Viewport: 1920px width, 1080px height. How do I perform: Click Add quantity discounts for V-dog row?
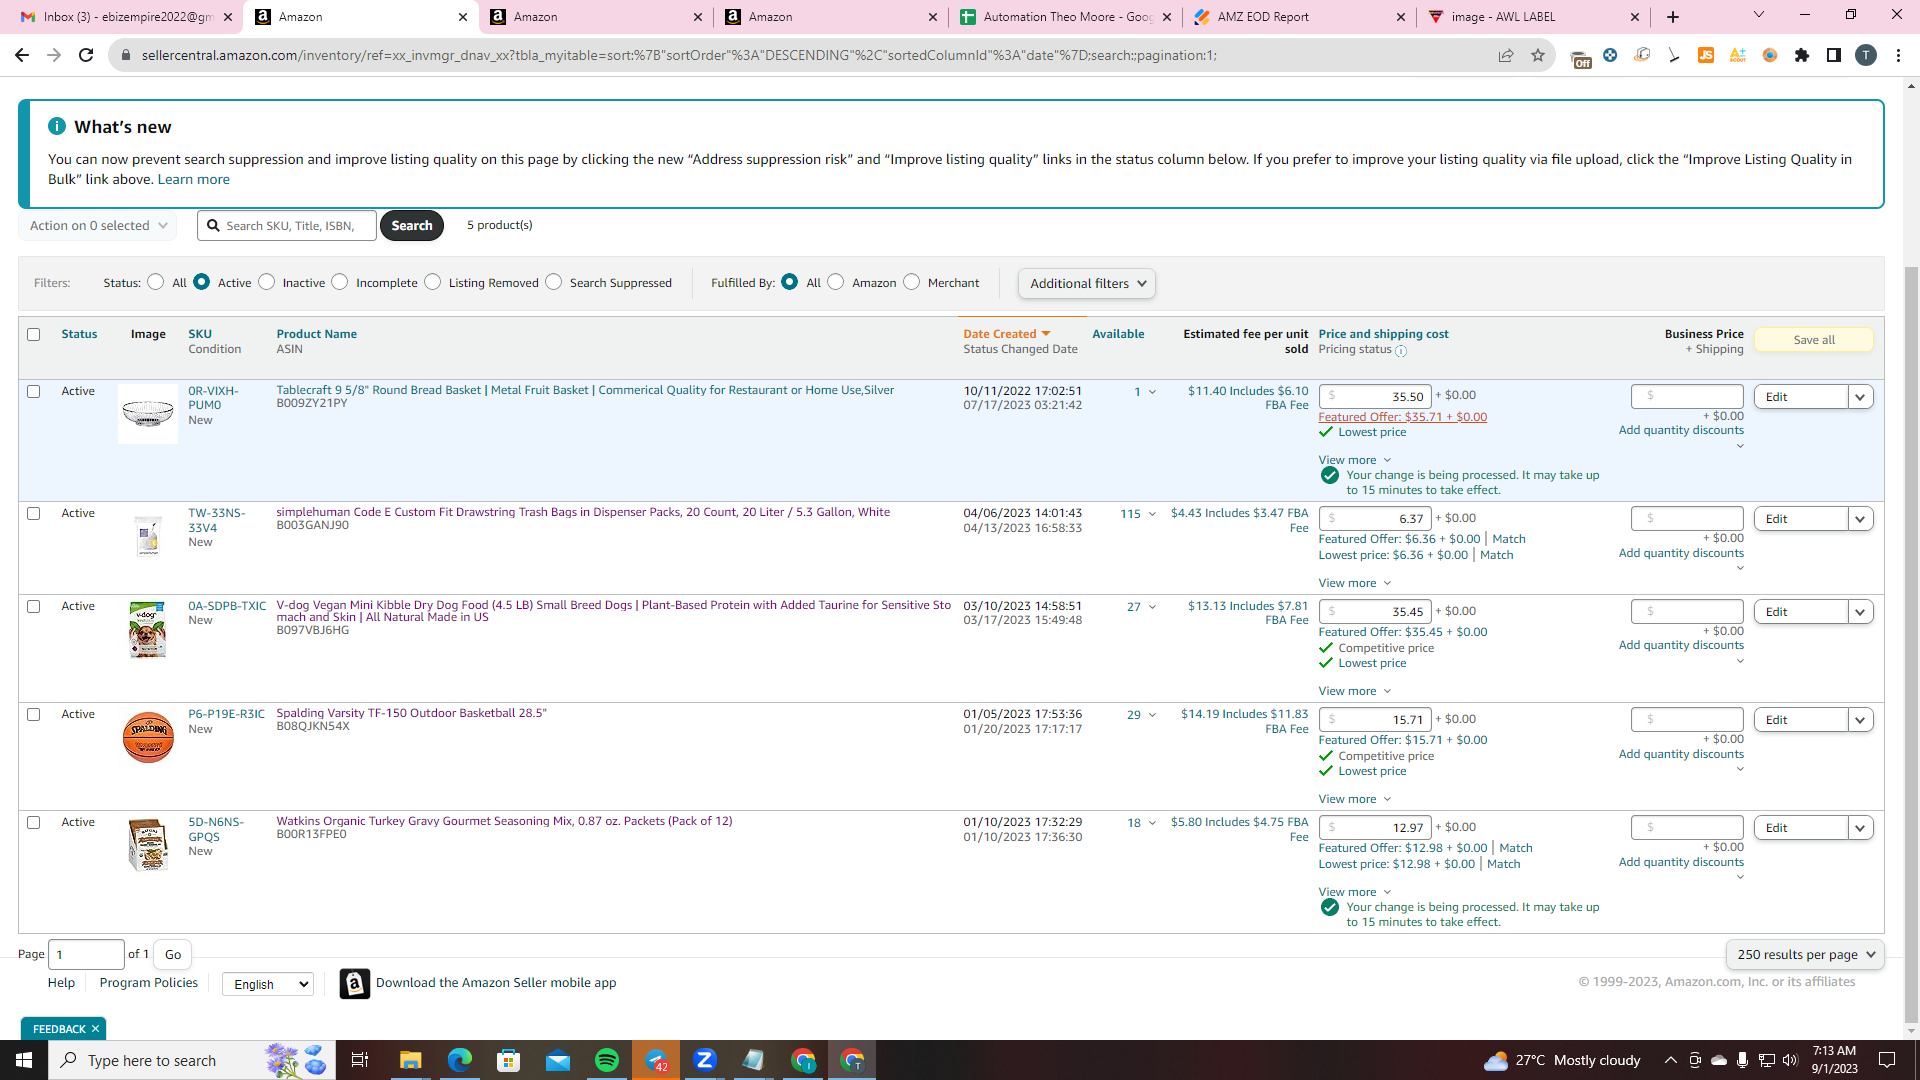(1681, 646)
